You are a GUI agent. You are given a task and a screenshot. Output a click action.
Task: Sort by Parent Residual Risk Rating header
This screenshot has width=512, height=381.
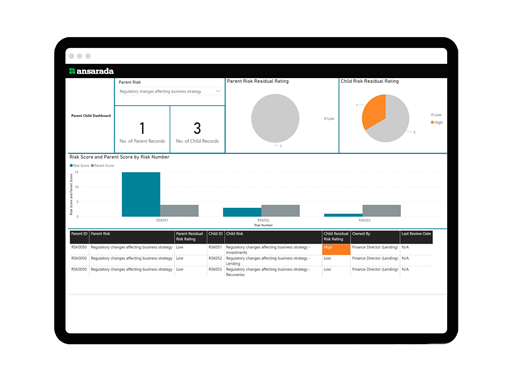191,237
